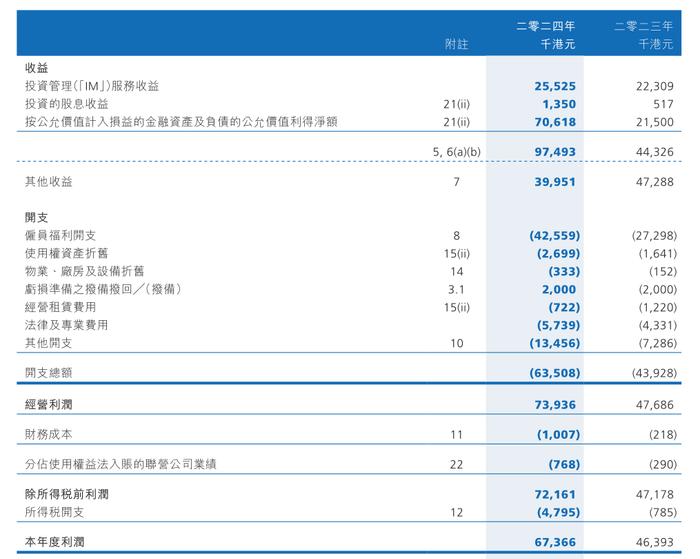700x559 pixels.
Task: Click the 2023 value (152)
Action: click(663, 271)
